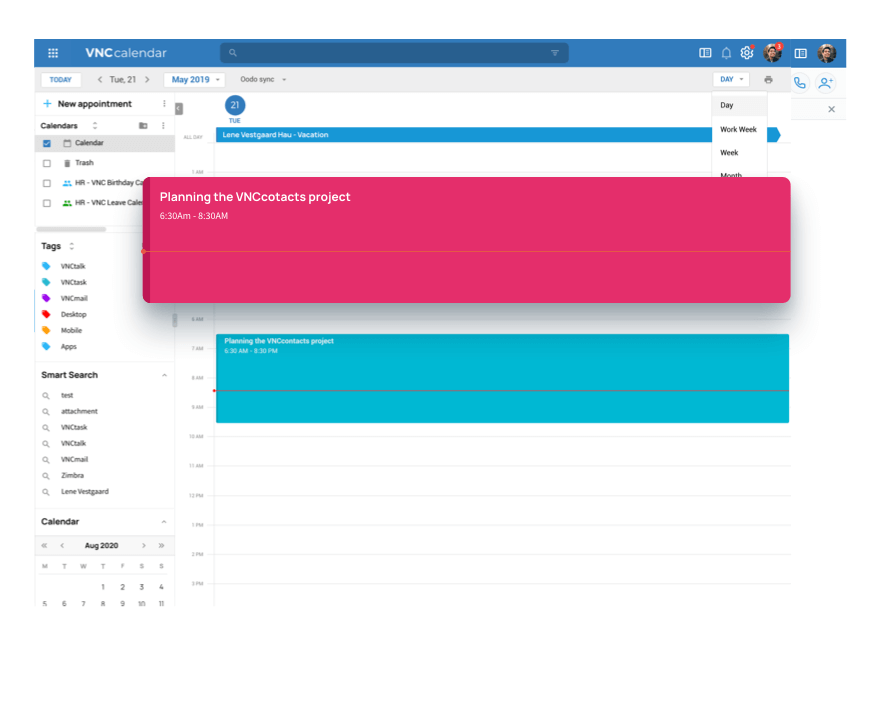Open the May 2019 month dropdown

pos(194,80)
